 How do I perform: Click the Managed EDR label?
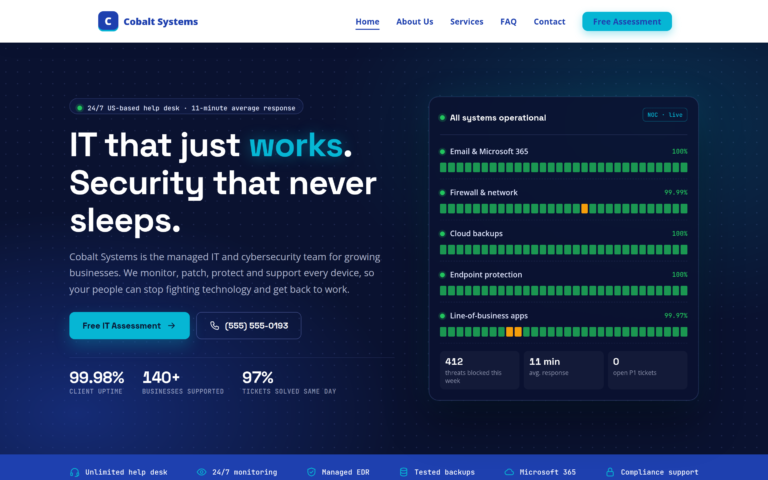(x=345, y=472)
